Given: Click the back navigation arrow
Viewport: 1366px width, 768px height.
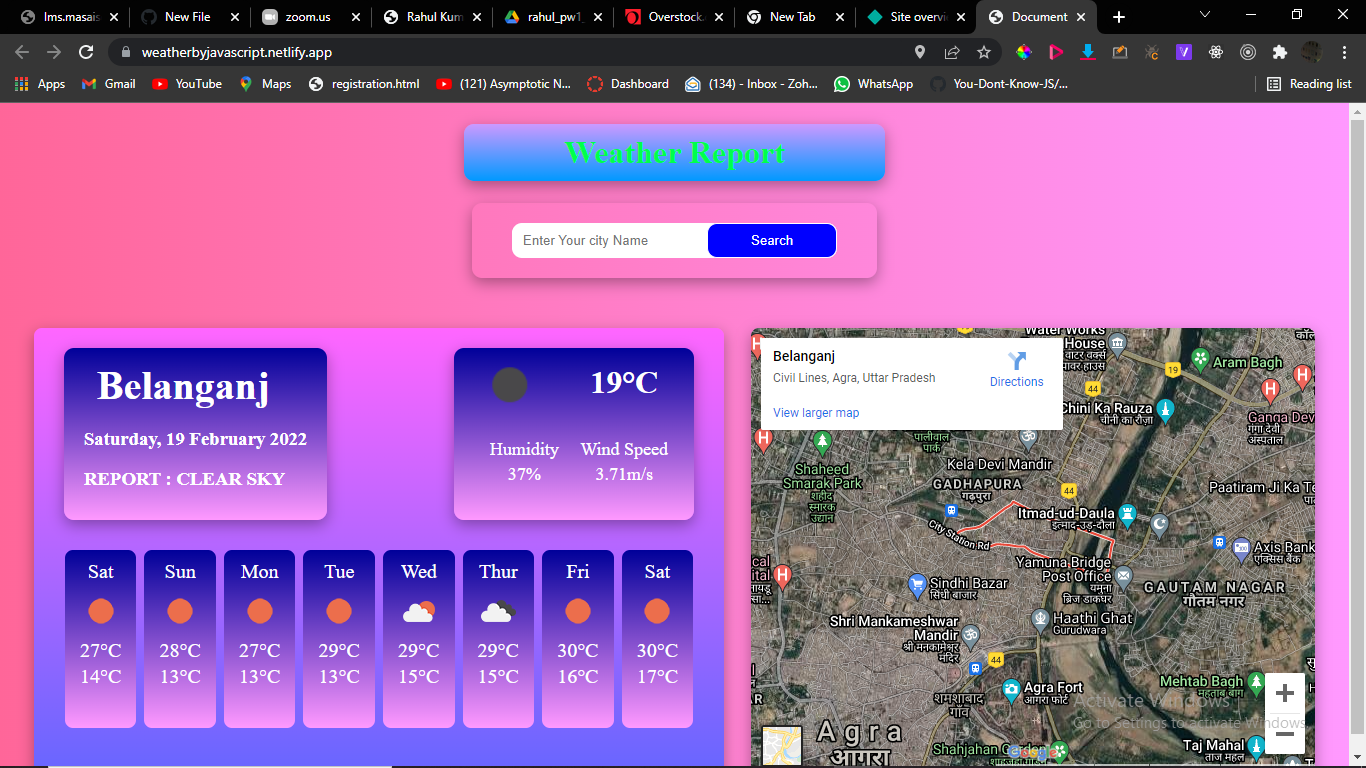Looking at the screenshot, I should (21, 52).
